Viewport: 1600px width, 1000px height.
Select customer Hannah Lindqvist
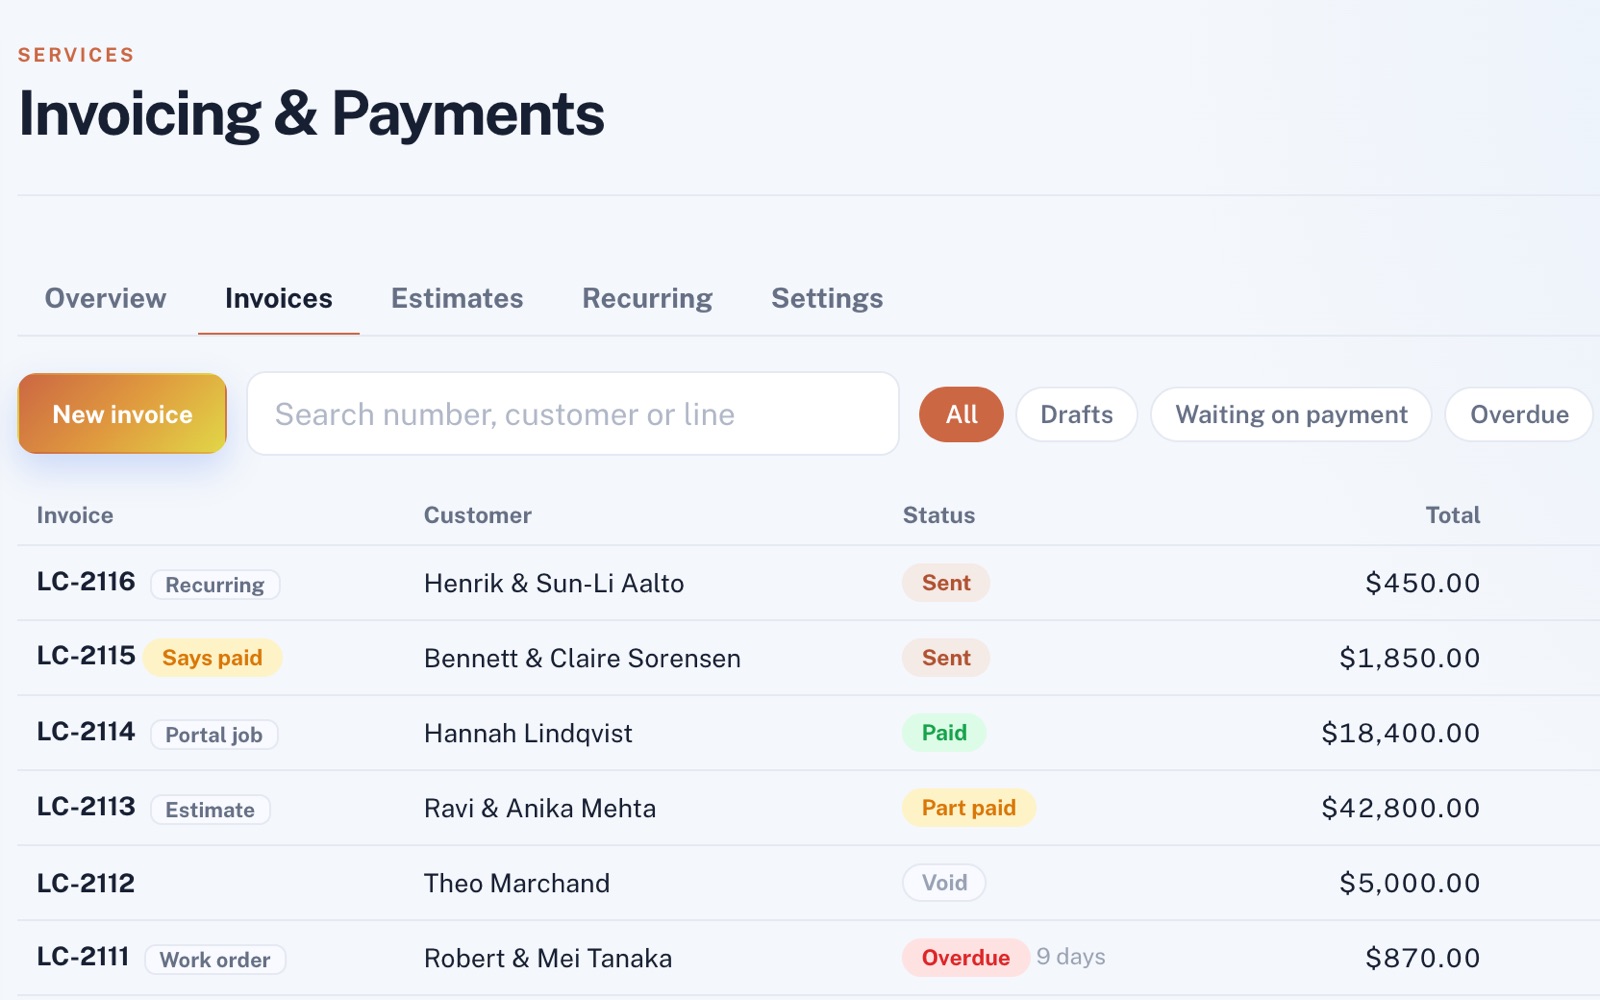(x=528, y=733)
